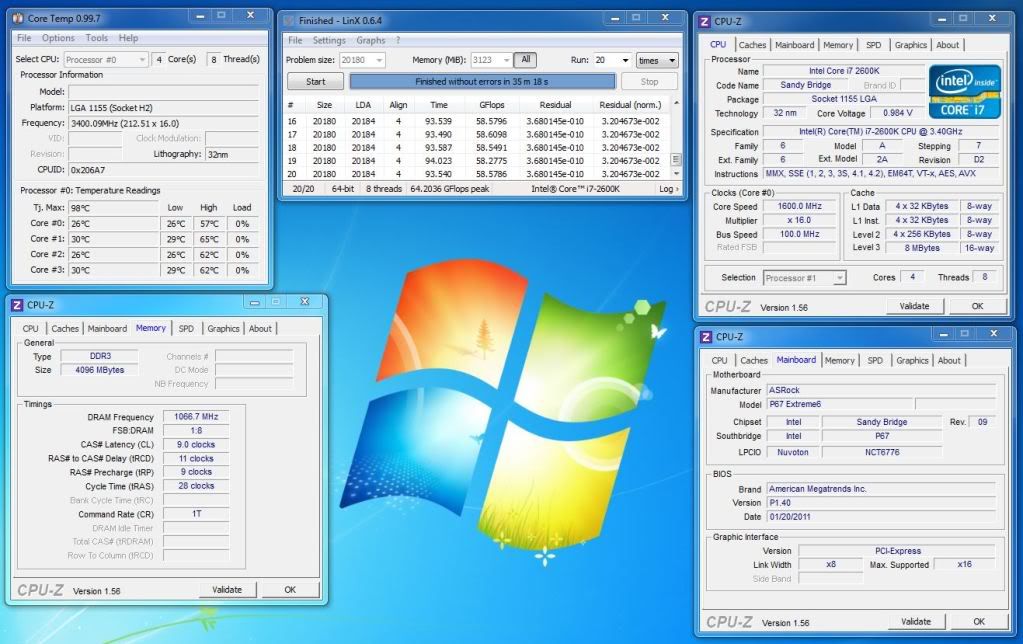
Task: Click the Link Width x8 value
Action: pyautogui.click(x=831, y=564)
